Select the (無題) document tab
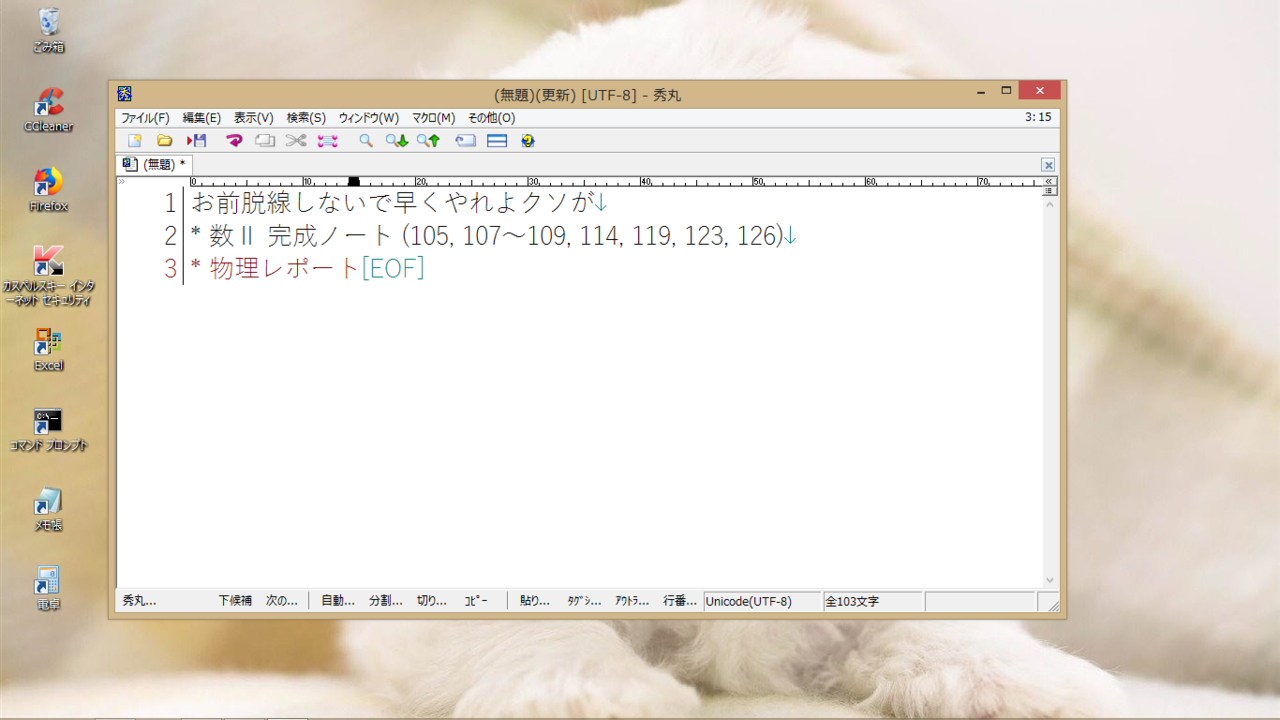This screenshot has height=720, width=1280. click(155, 164)
